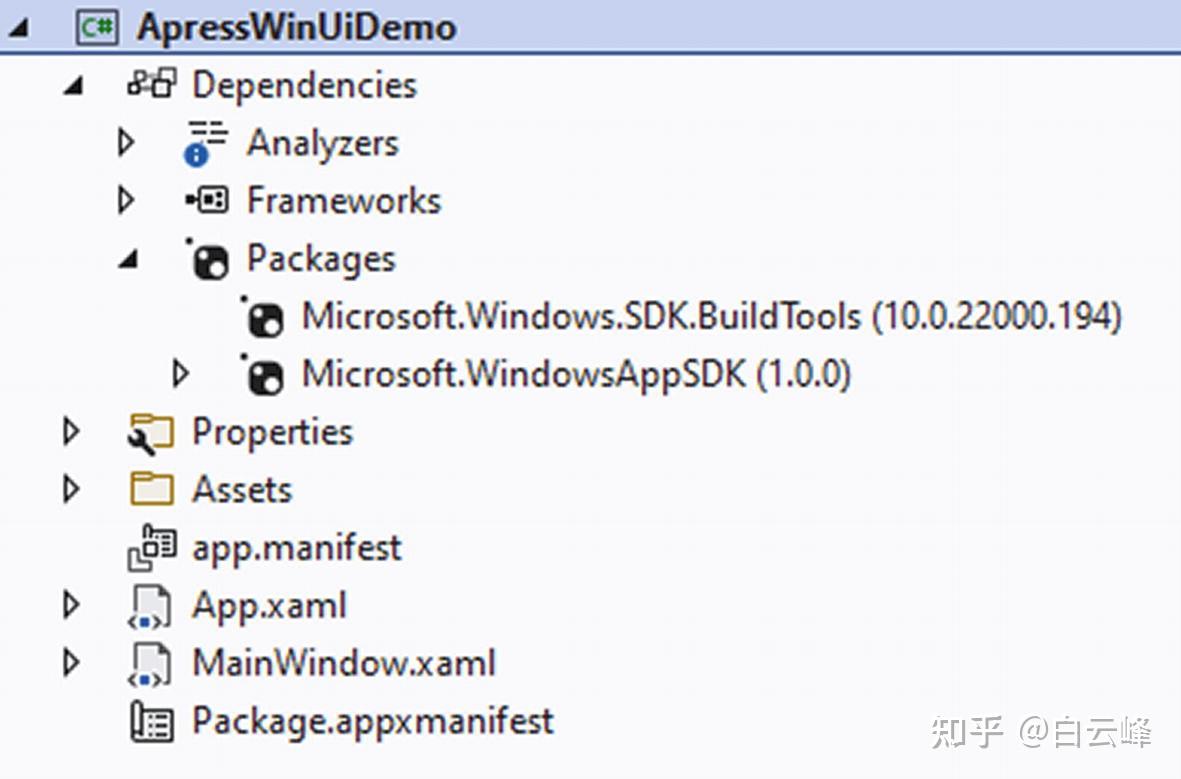Click the Properties wrench folder icon
This screenshot has height=779, width=1181.
click(x=151, y=433)
